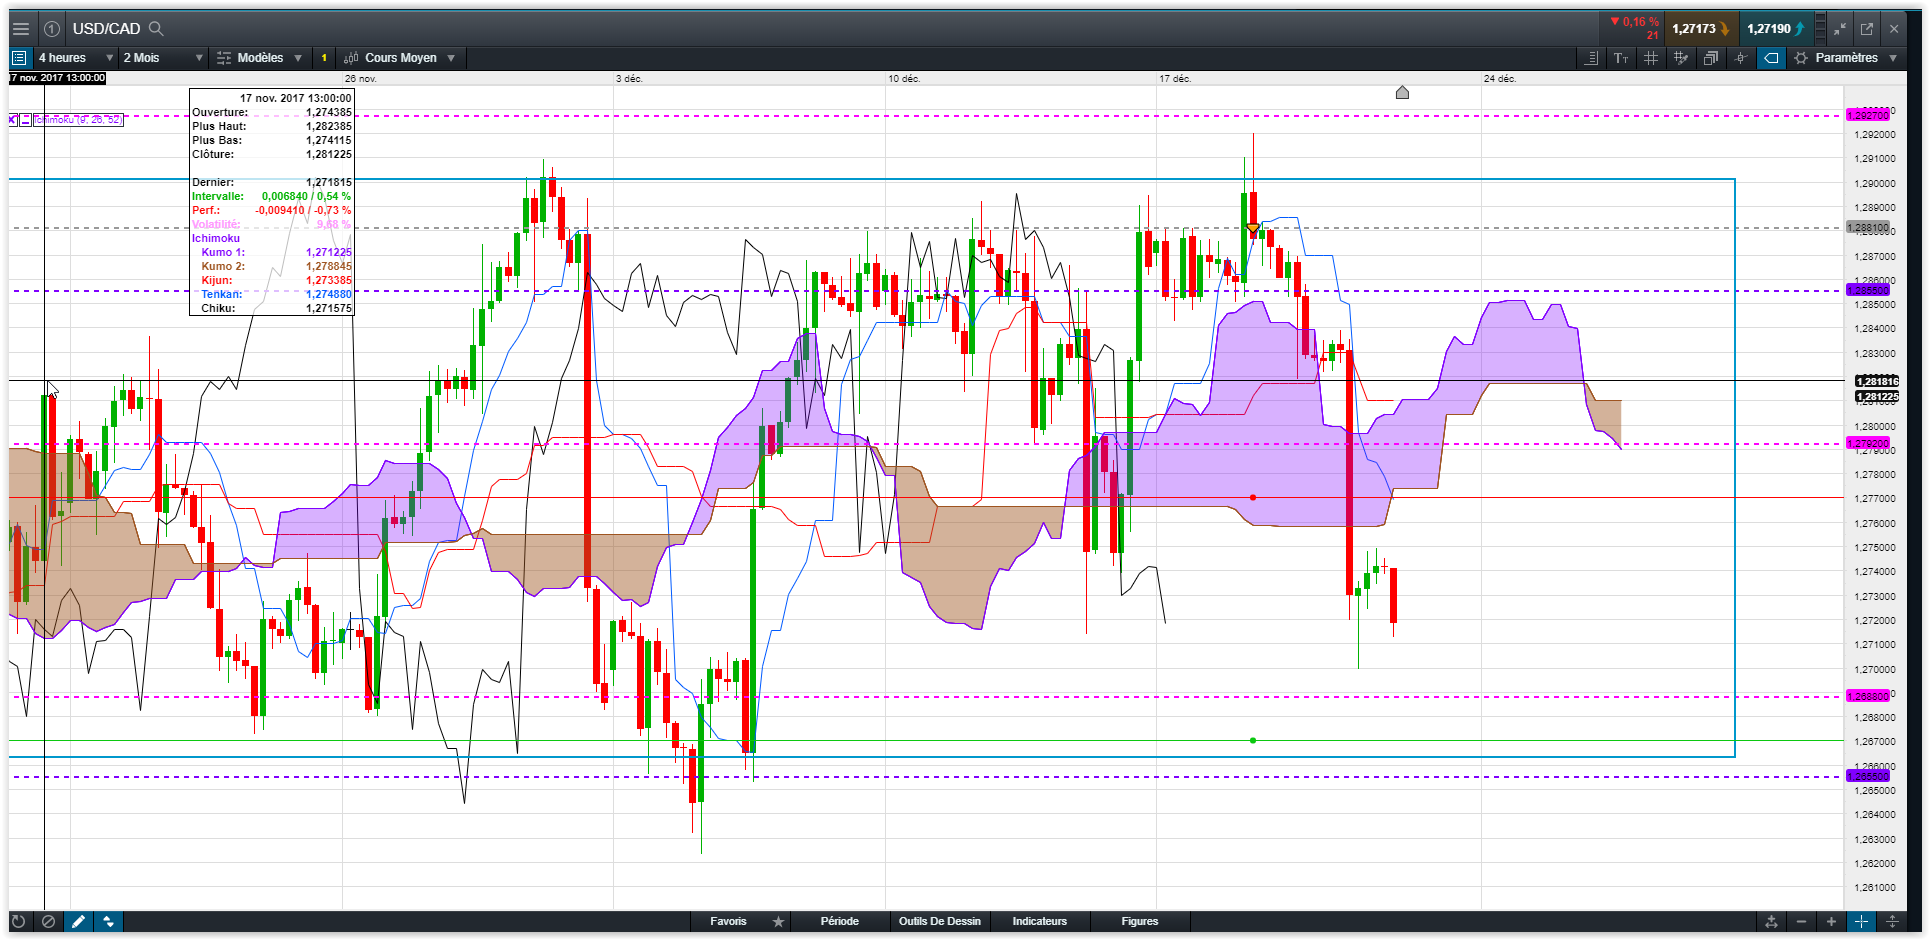This screenshot has height=940, width=1930.
Task: Toggle the chart grid lines
Action: [x=1651, y=58]
